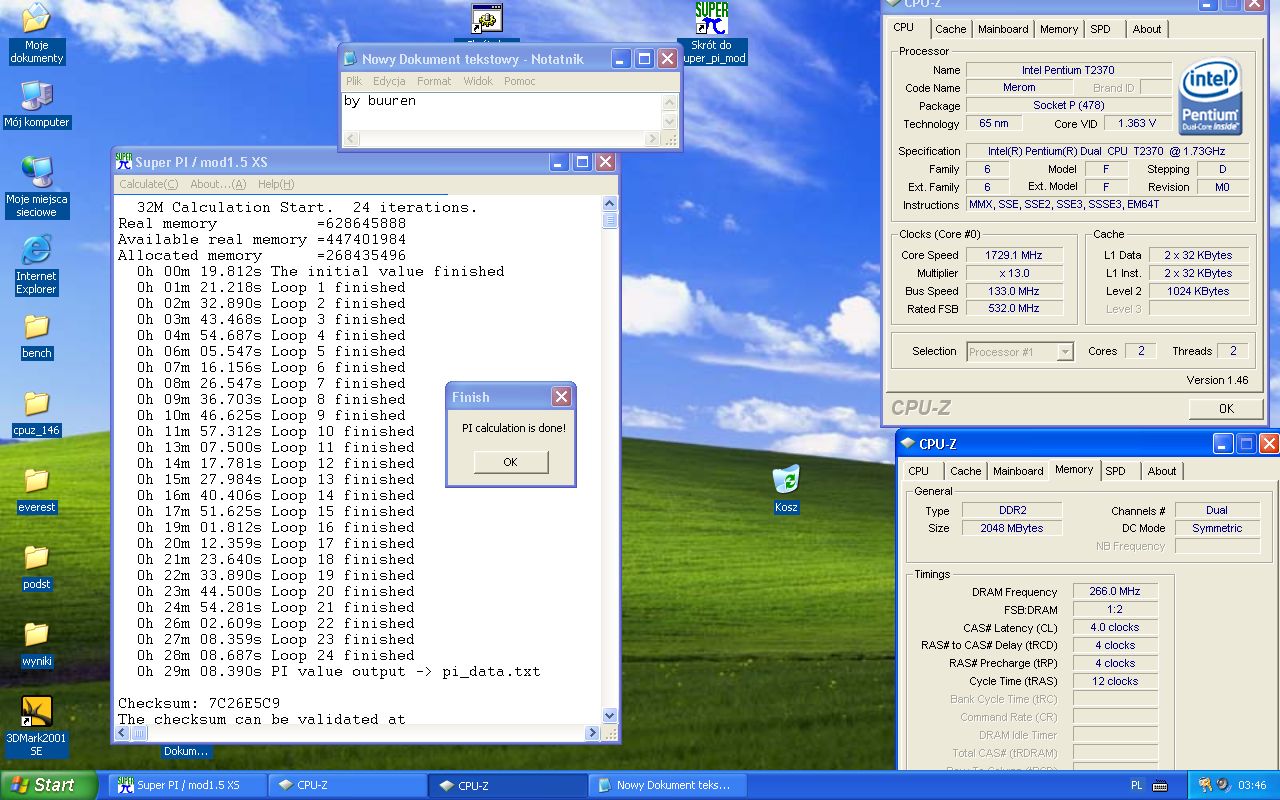The image size is (1280, 800).
Task: Click the Intel Pentium logo in CPU-Z
Action: pyautogui.click(x=1210, y=97)
